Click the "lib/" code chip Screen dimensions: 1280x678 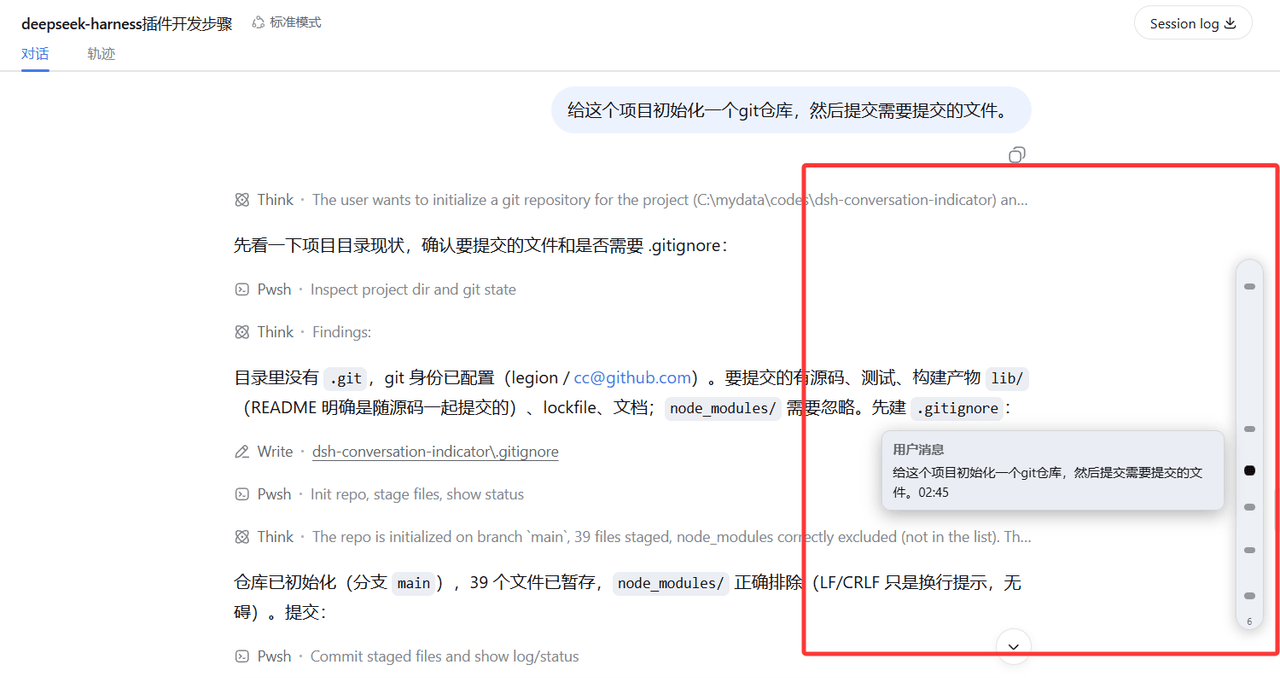pyautogui.click(x=1006, y=378)
